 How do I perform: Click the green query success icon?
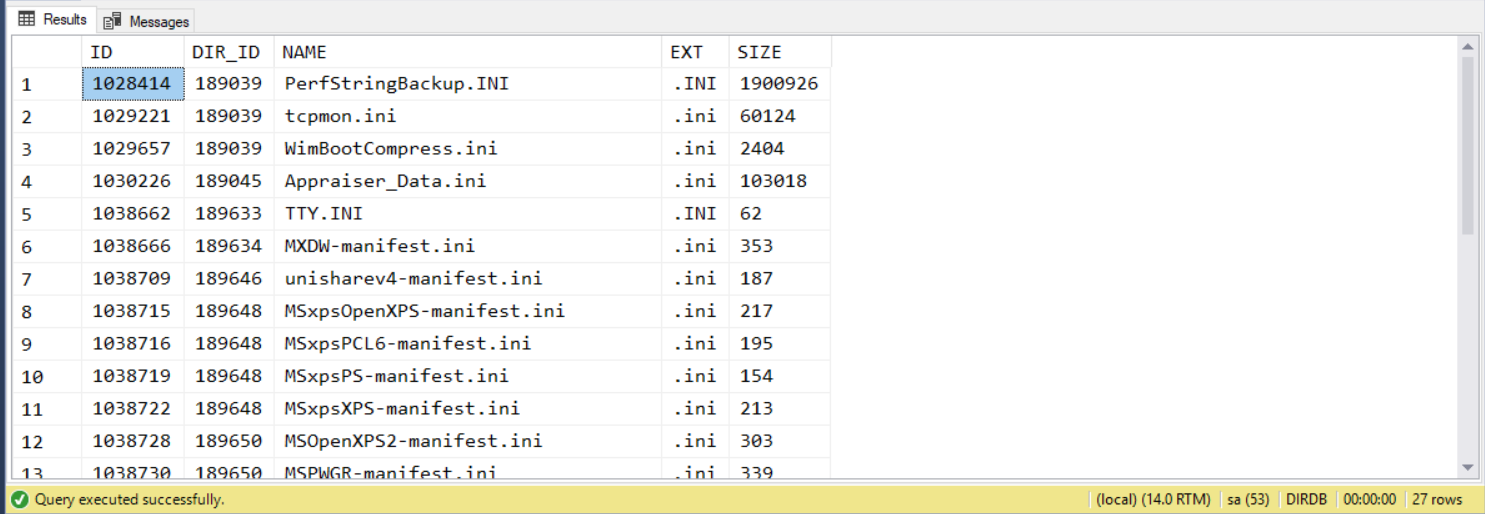click(x=19, y=499)
